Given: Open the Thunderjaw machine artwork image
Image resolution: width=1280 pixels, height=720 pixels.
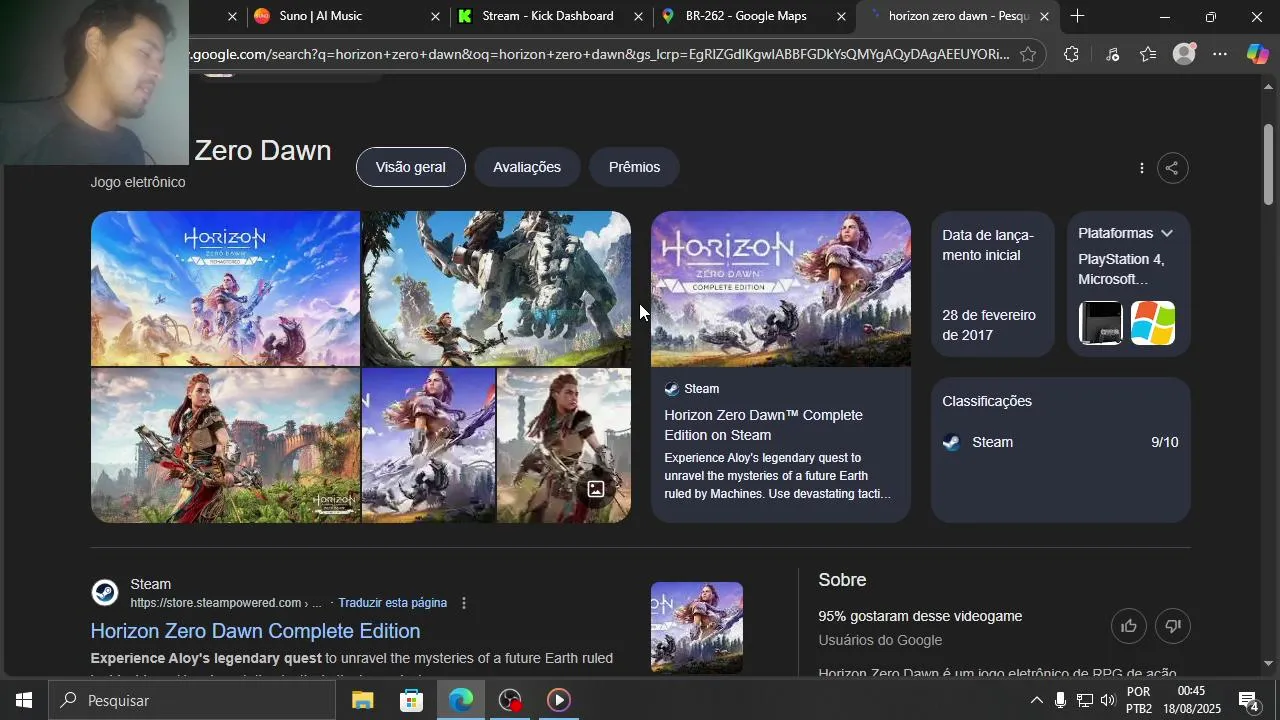Looking at the screenshot, I should tap(496, 288).
